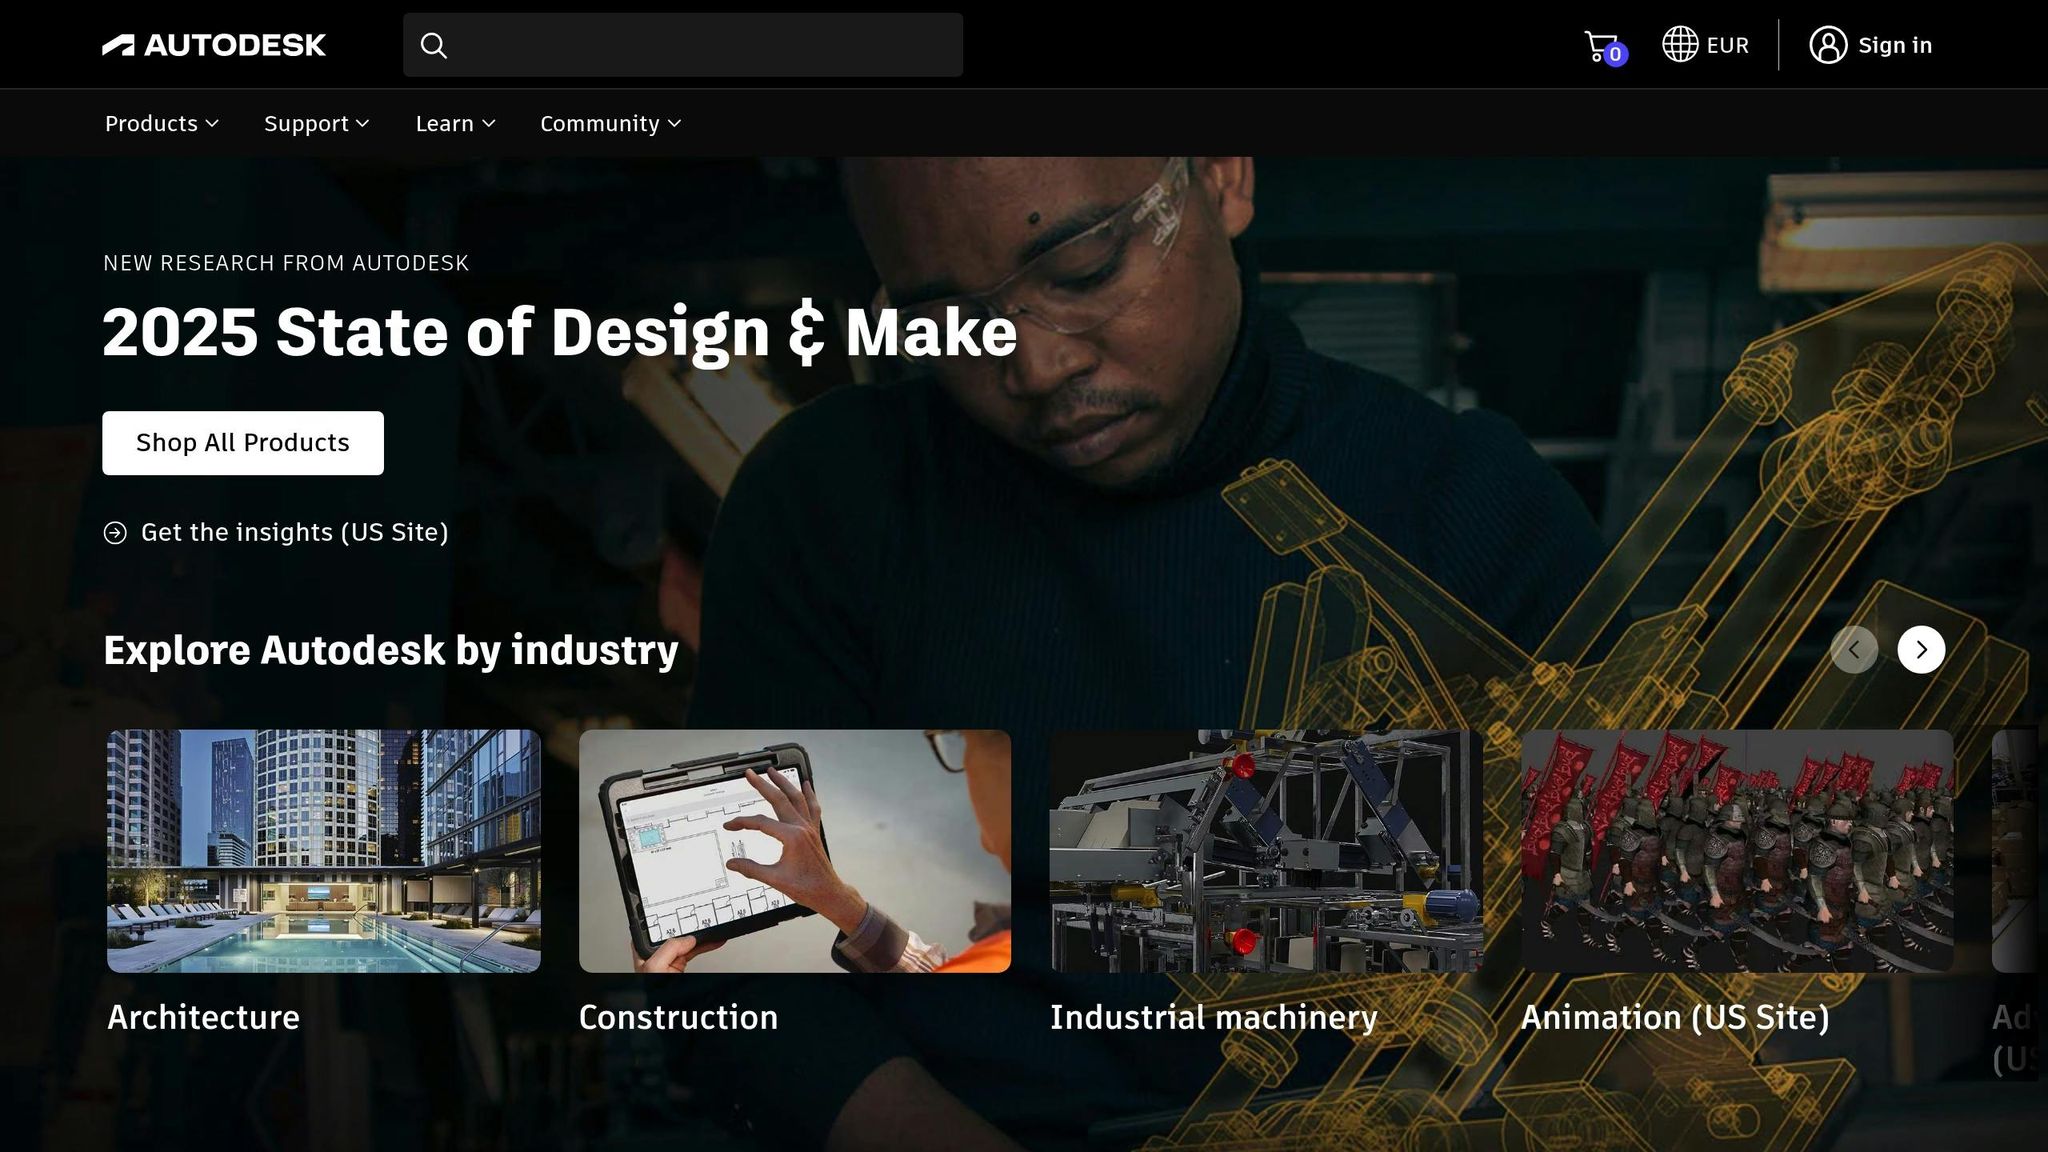2048x1152 pixels.
Task: Click the Animation (US Site) label
Action: tap(1675, 1017)
